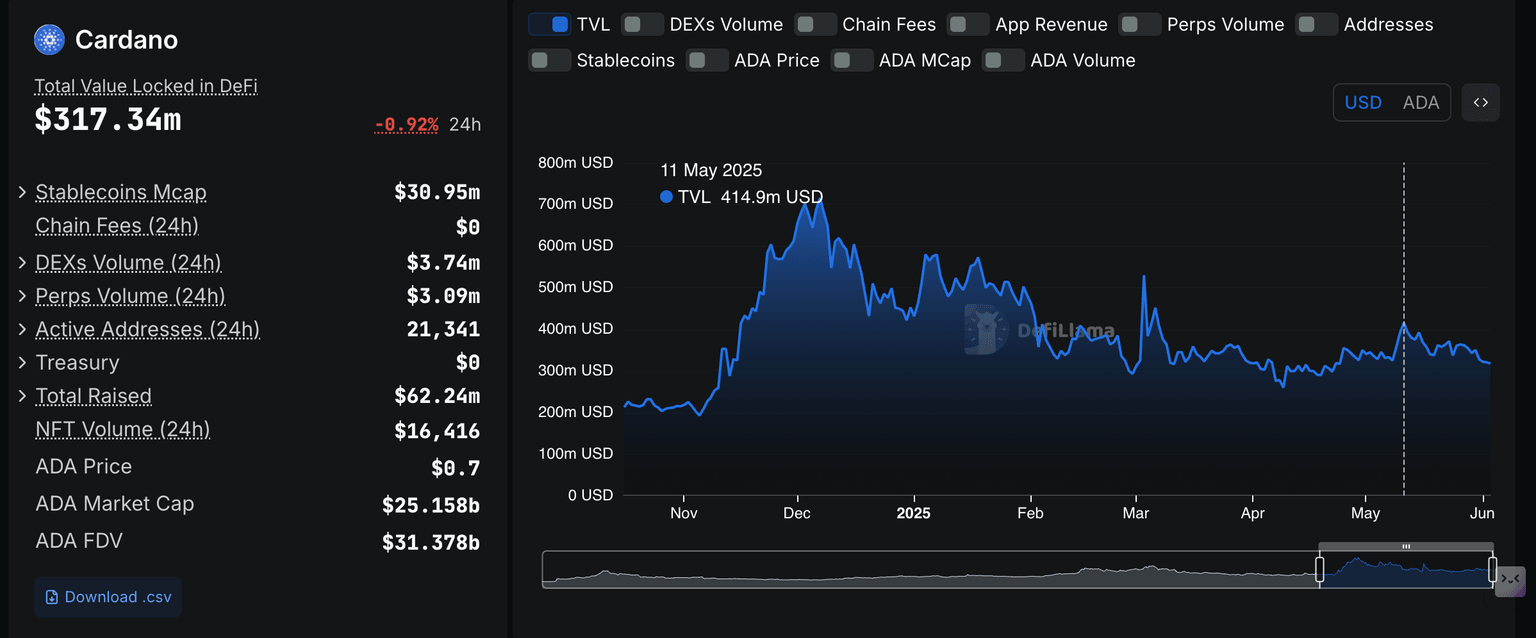The image size is (1536, 638).
Task: Click the left handle of range slider
Action: click(1319, 570)
